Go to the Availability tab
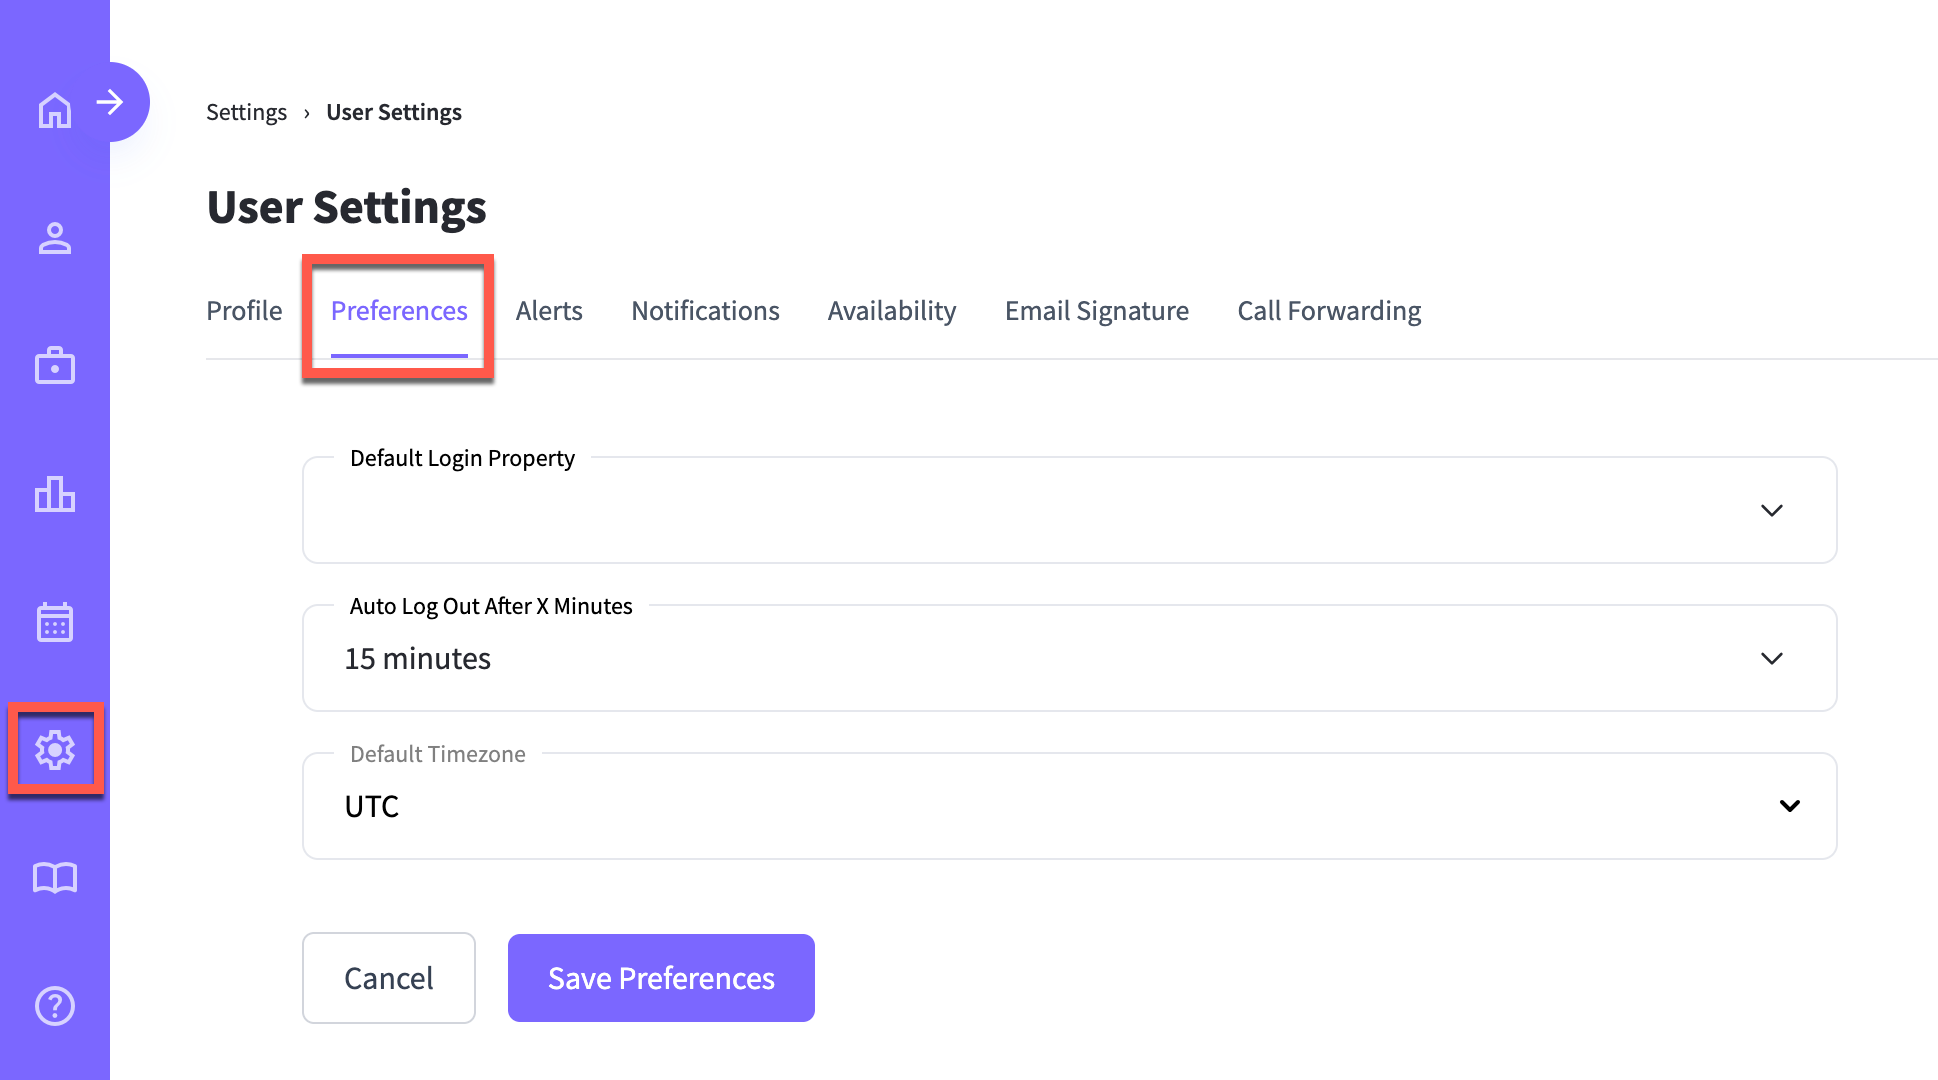This screenshot has height=1080, width=1938. coord(892,311)
